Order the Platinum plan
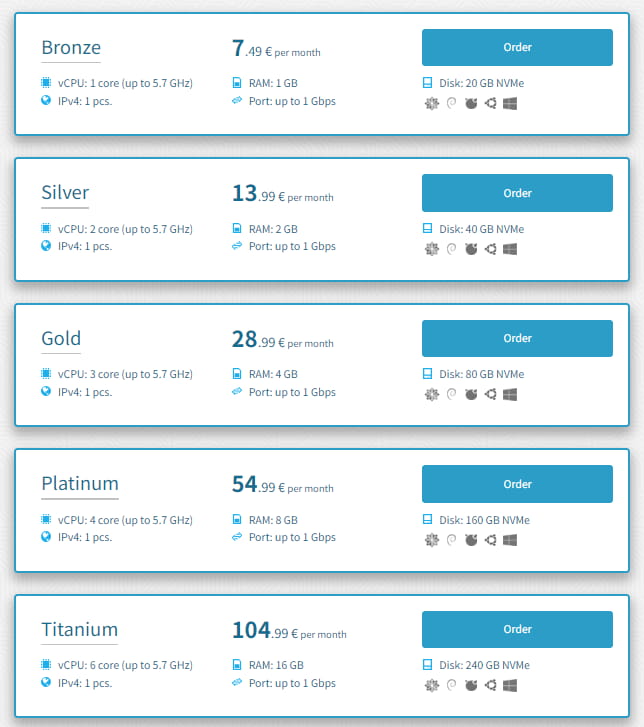The height and width of the screenshot is (727, 644). point(517,484)
